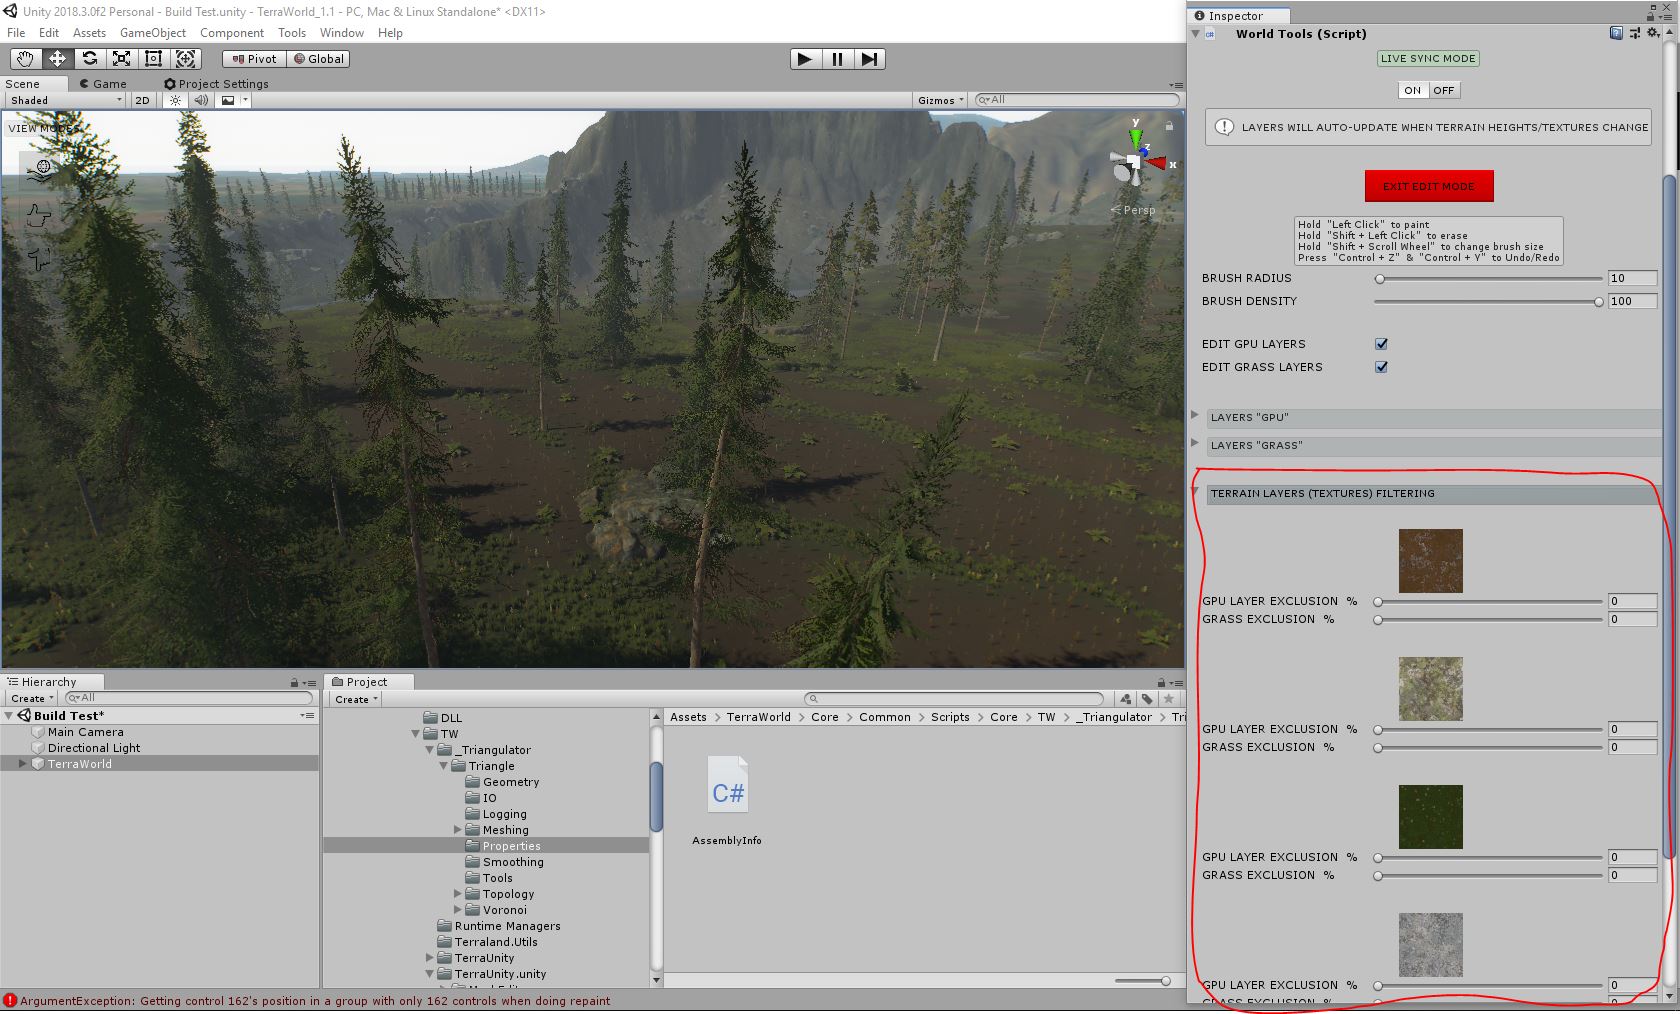Select the Rotate tool

pyautogui.click(x=89, y=59)
